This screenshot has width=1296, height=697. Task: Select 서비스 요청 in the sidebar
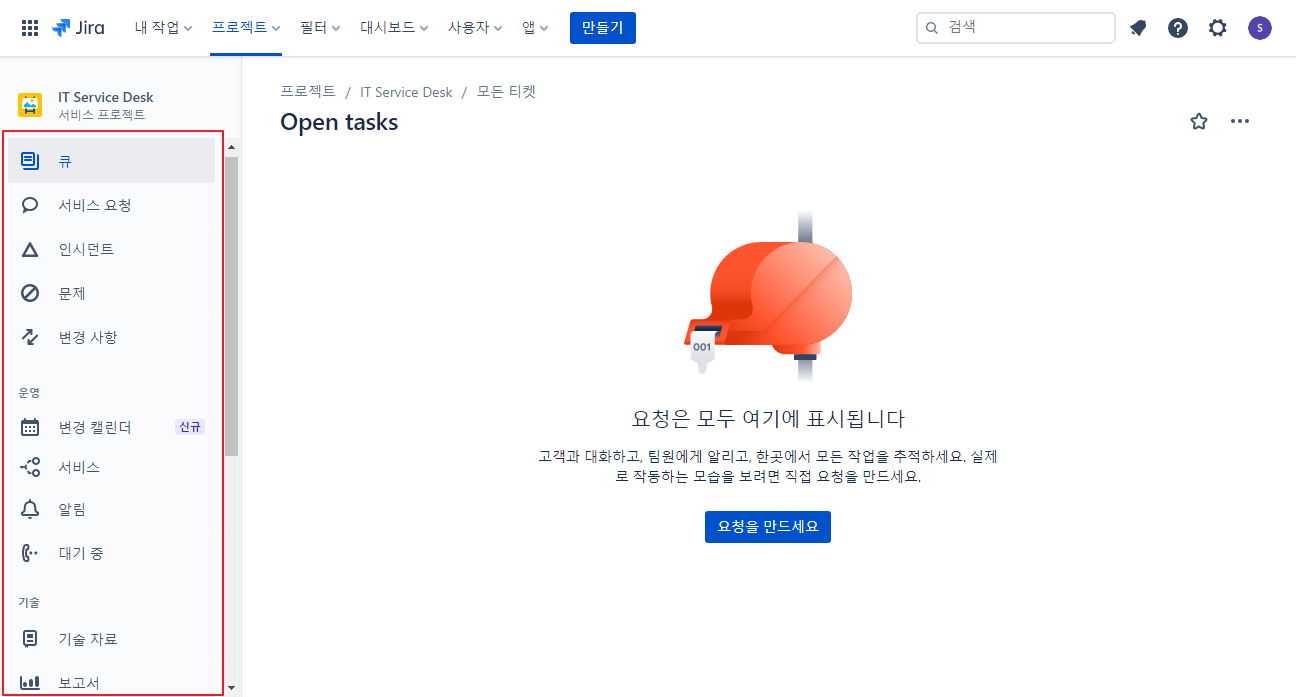click(111, 205)
